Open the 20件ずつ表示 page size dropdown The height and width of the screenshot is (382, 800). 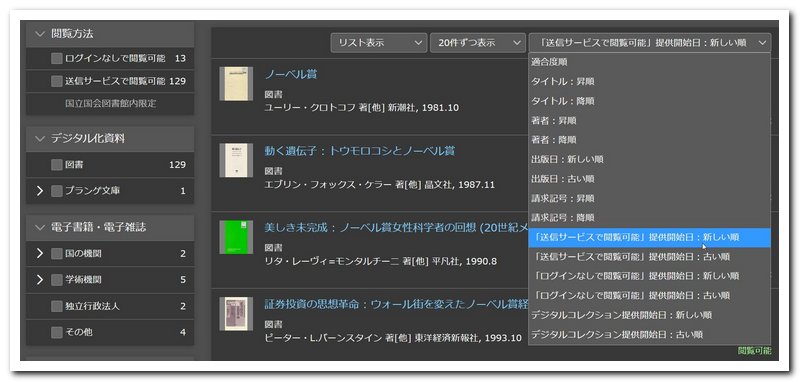point(478,43)
